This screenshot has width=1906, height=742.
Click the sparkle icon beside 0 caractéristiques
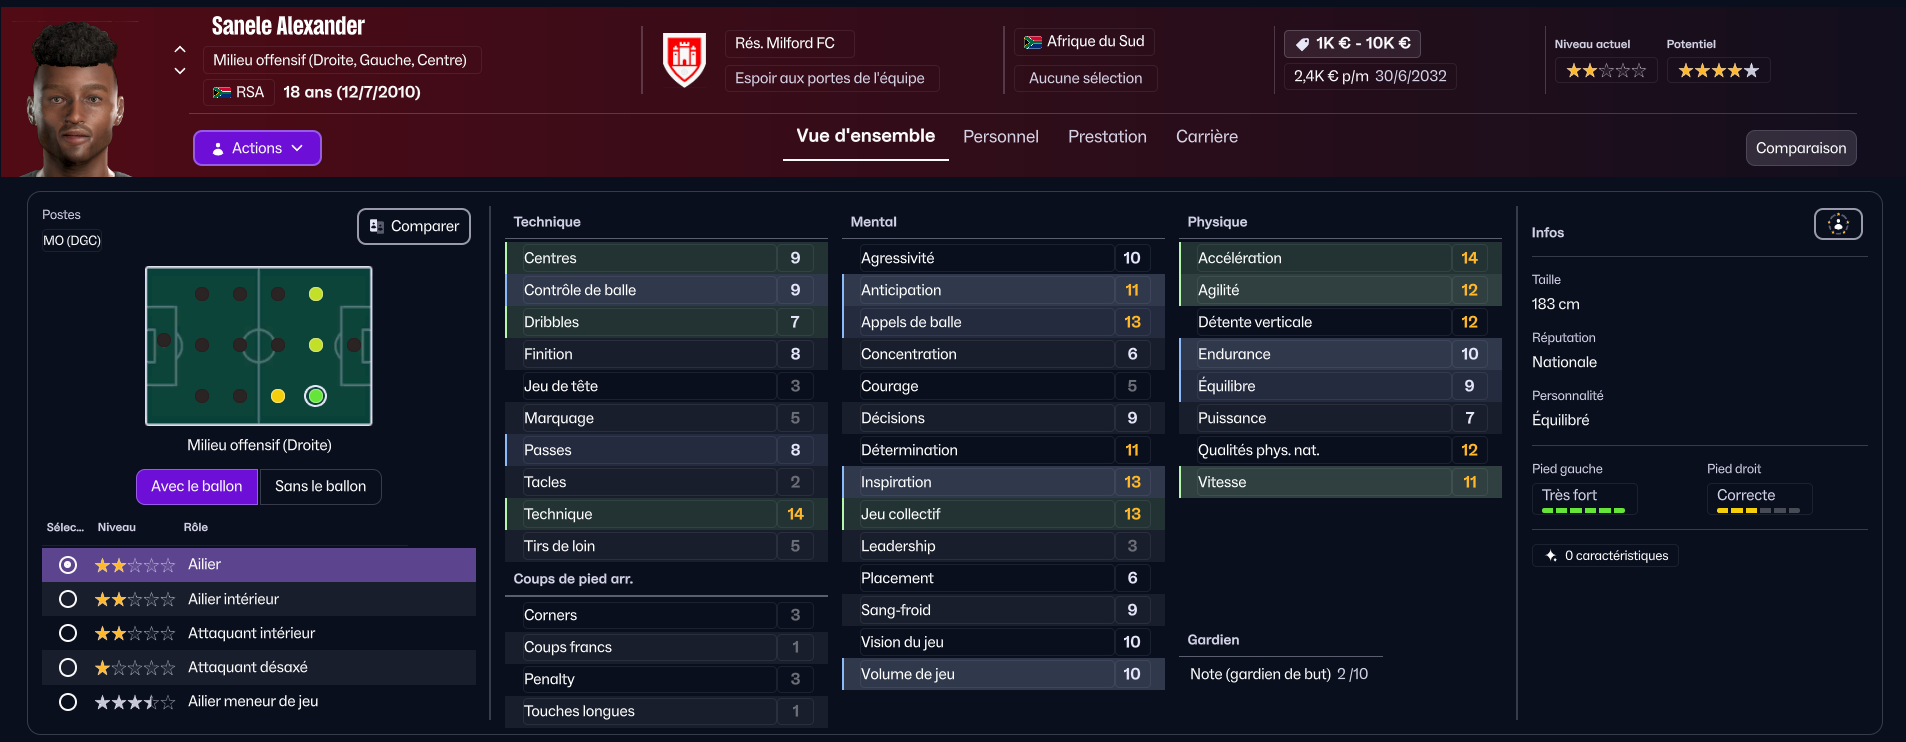pos(1551,556)
